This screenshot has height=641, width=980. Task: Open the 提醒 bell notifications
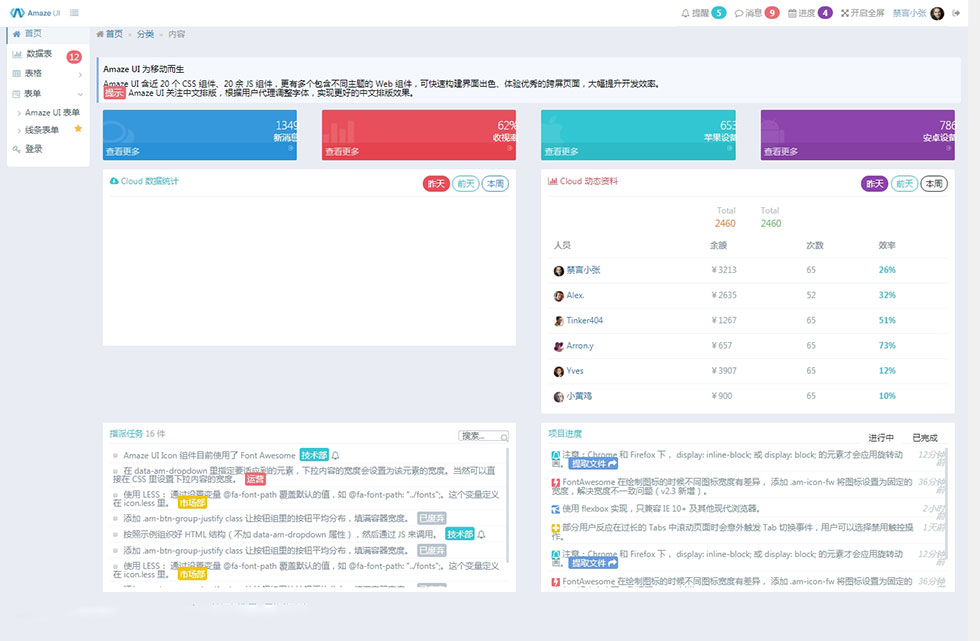(703, 13)
